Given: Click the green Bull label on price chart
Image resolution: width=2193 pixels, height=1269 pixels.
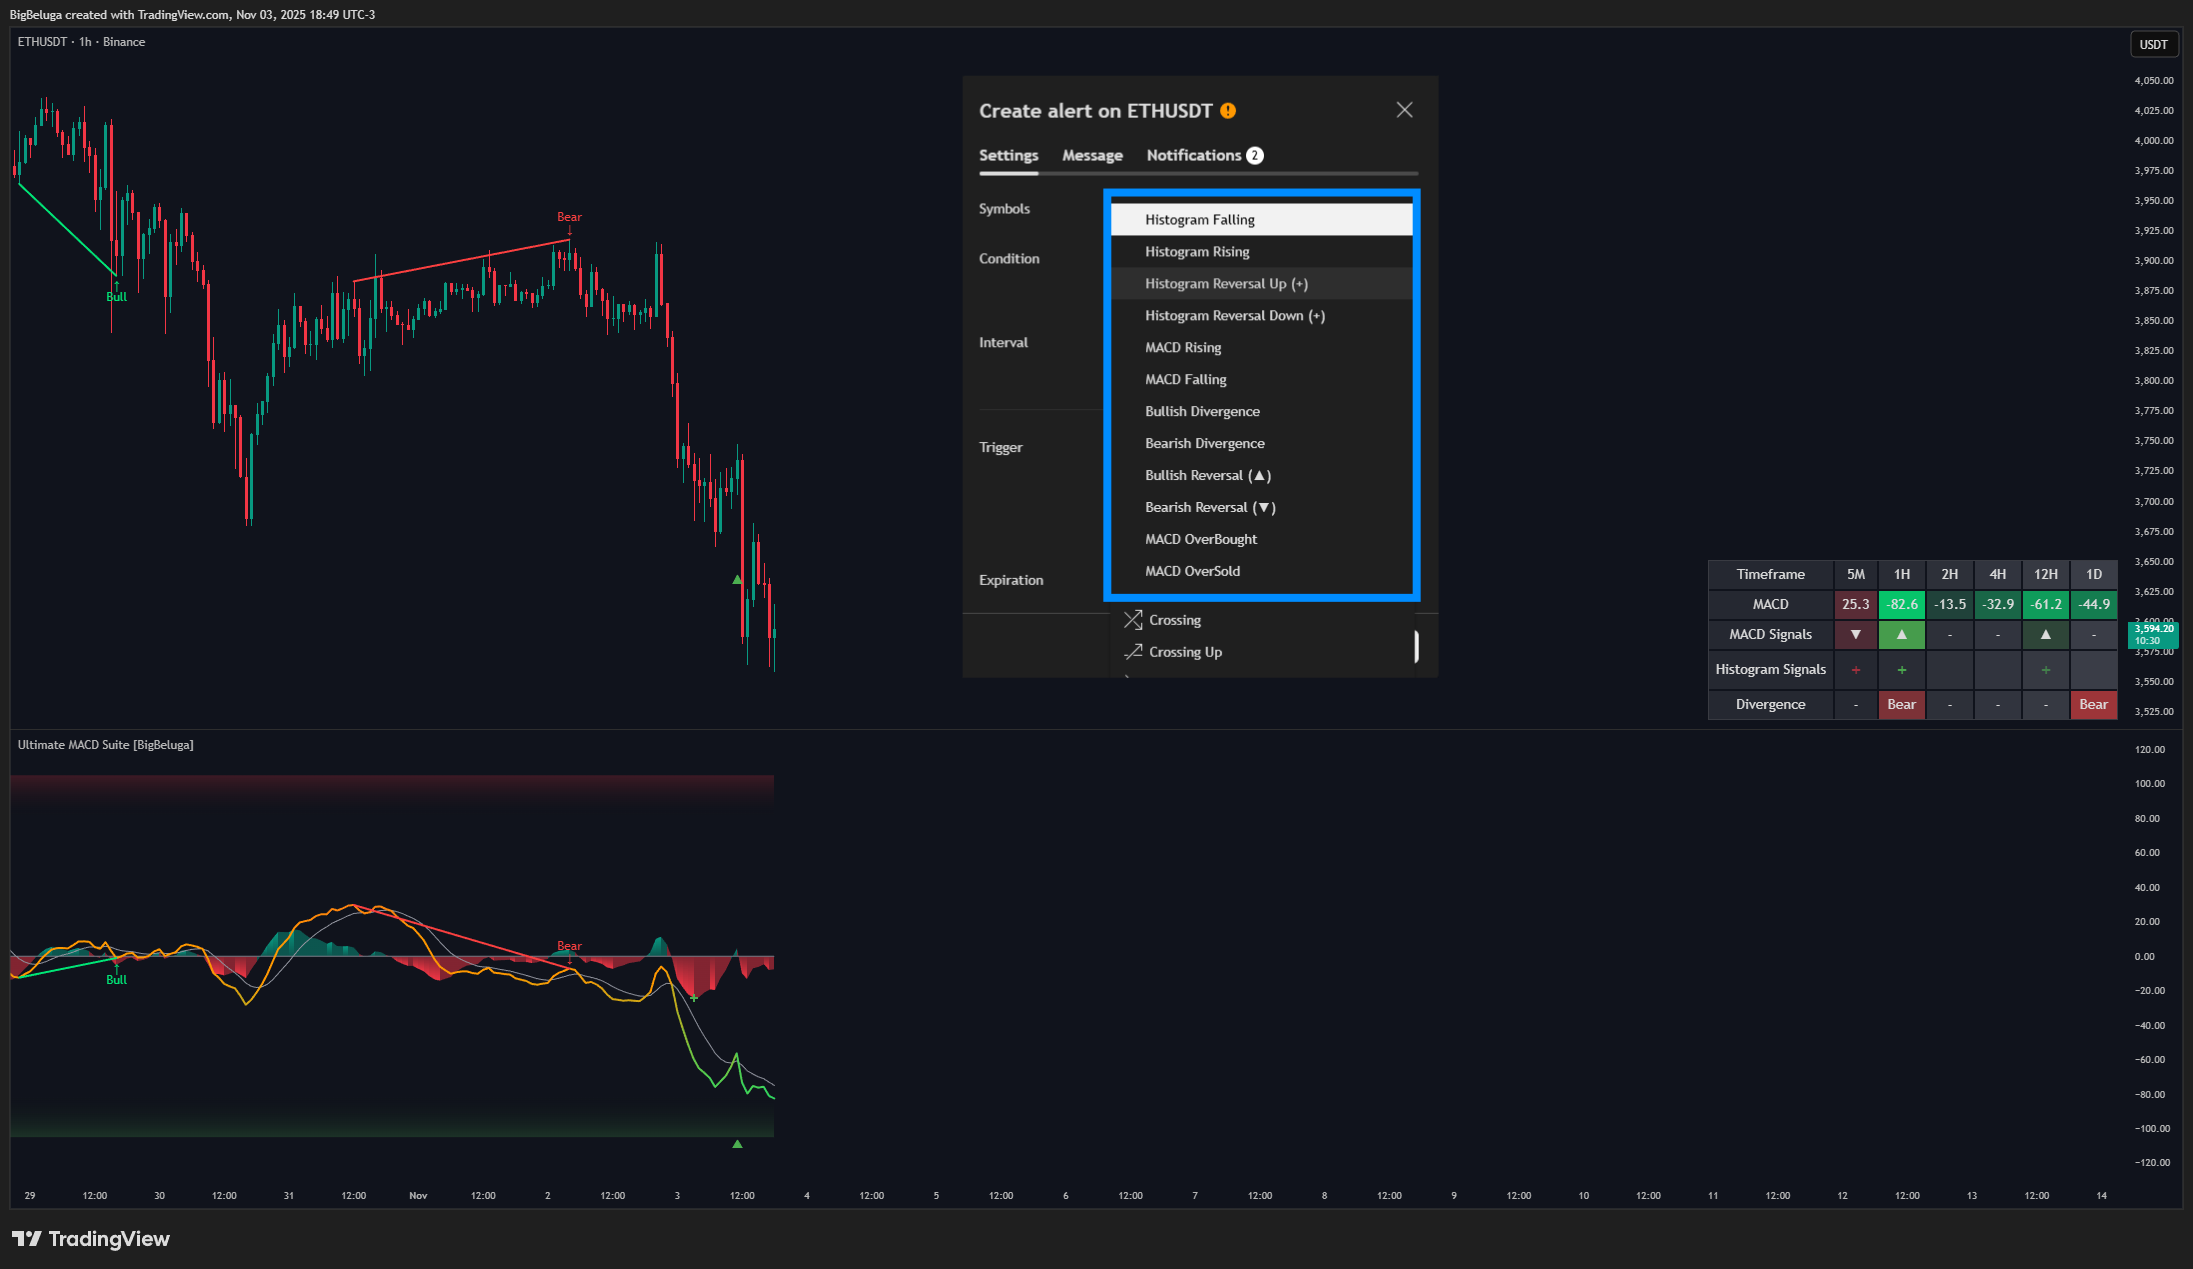Looking at the screenshot, I should pos(117,297).
